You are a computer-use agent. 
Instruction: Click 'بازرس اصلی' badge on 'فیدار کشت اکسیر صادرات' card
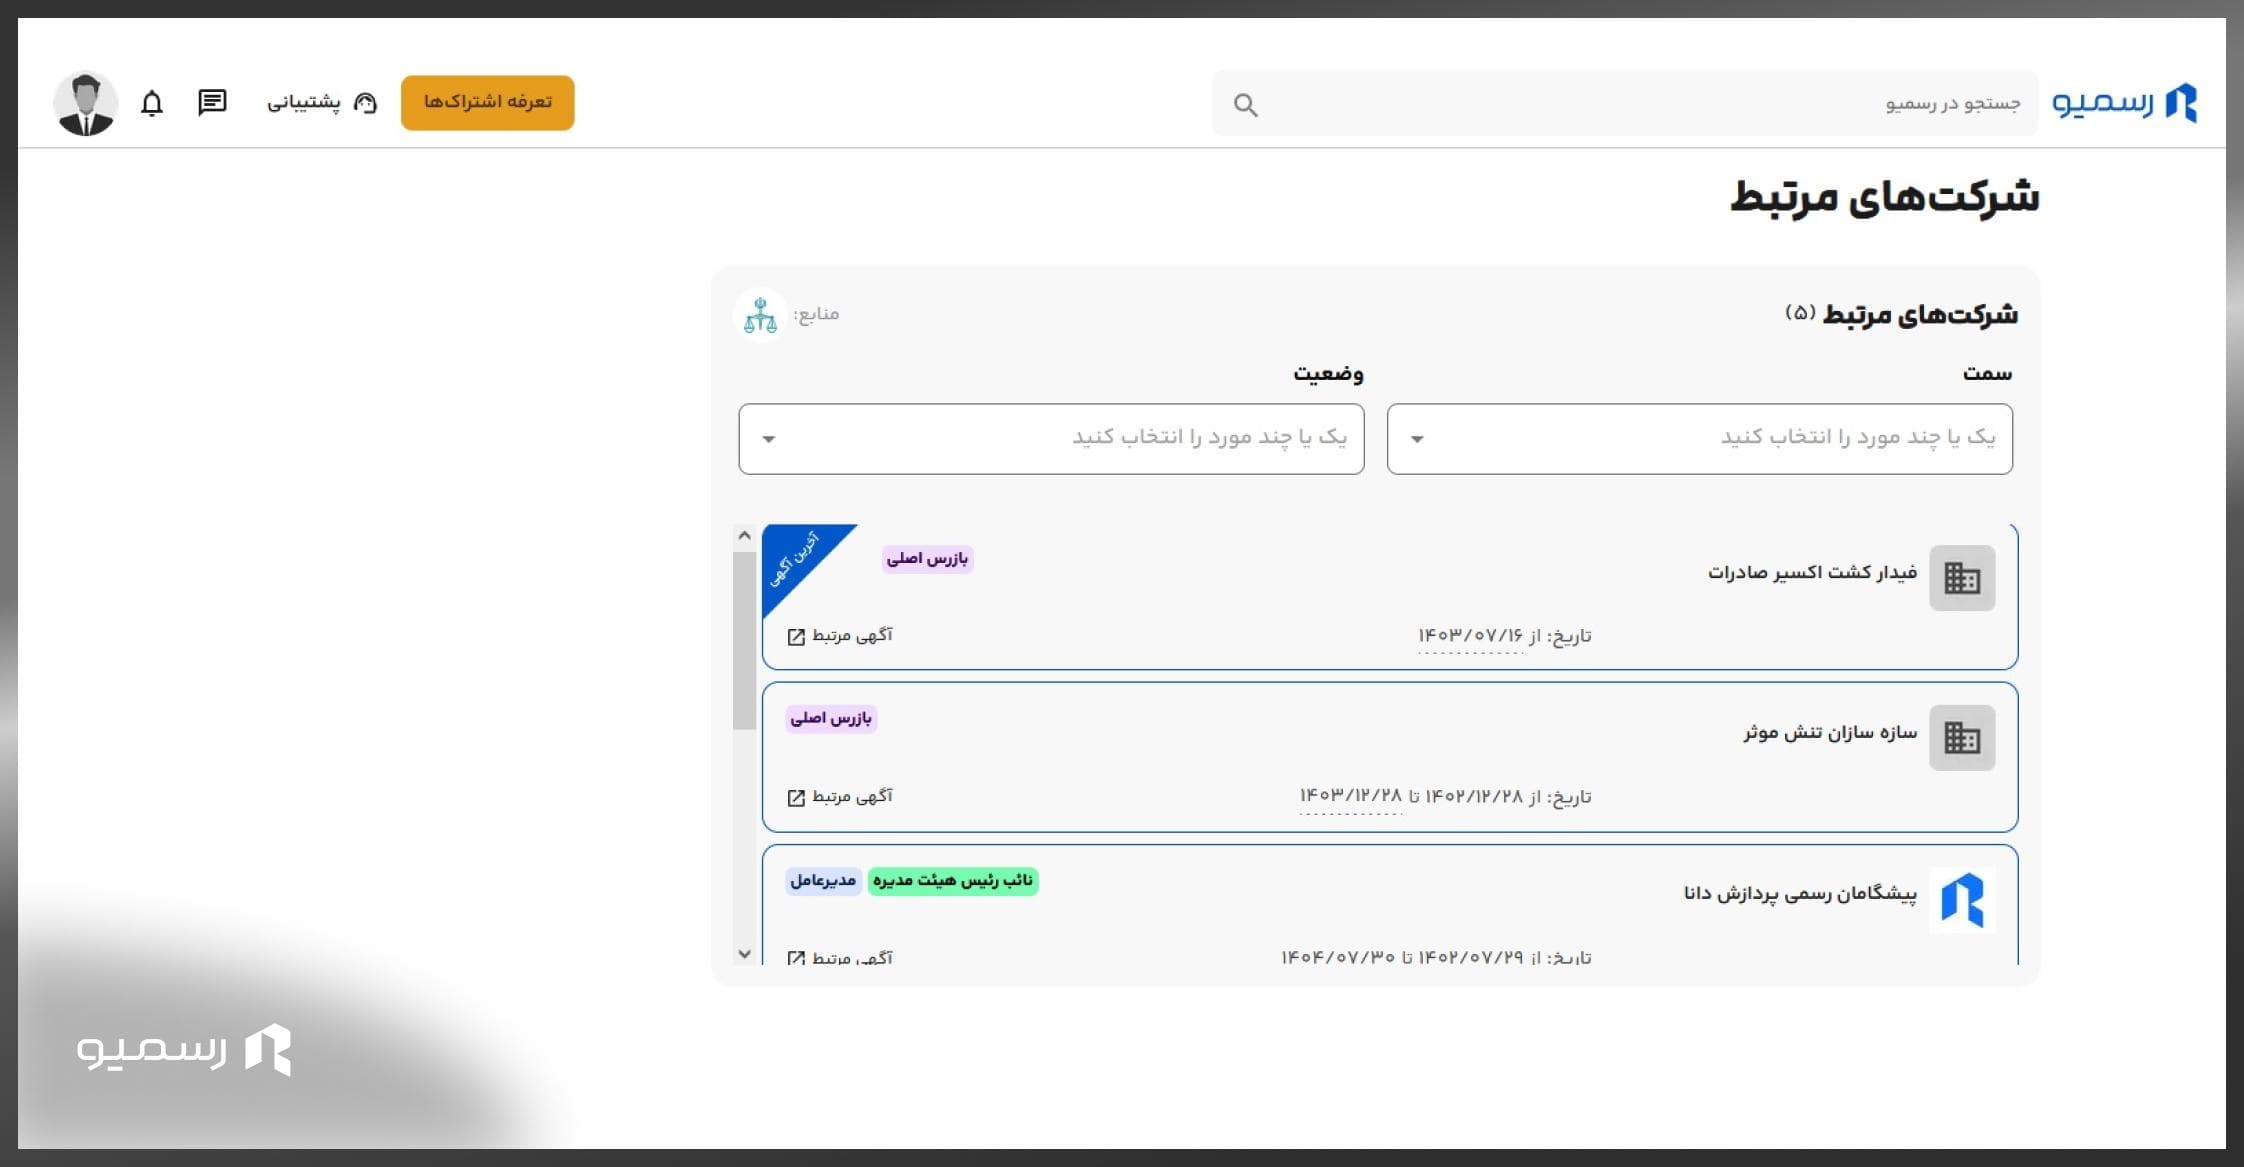pos(927,558)
